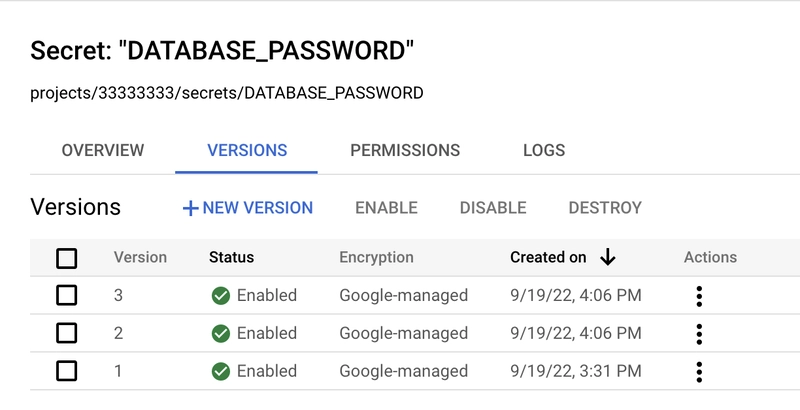Click the Destroy button
Screen dimensions: 800x410
pos(605,208)
